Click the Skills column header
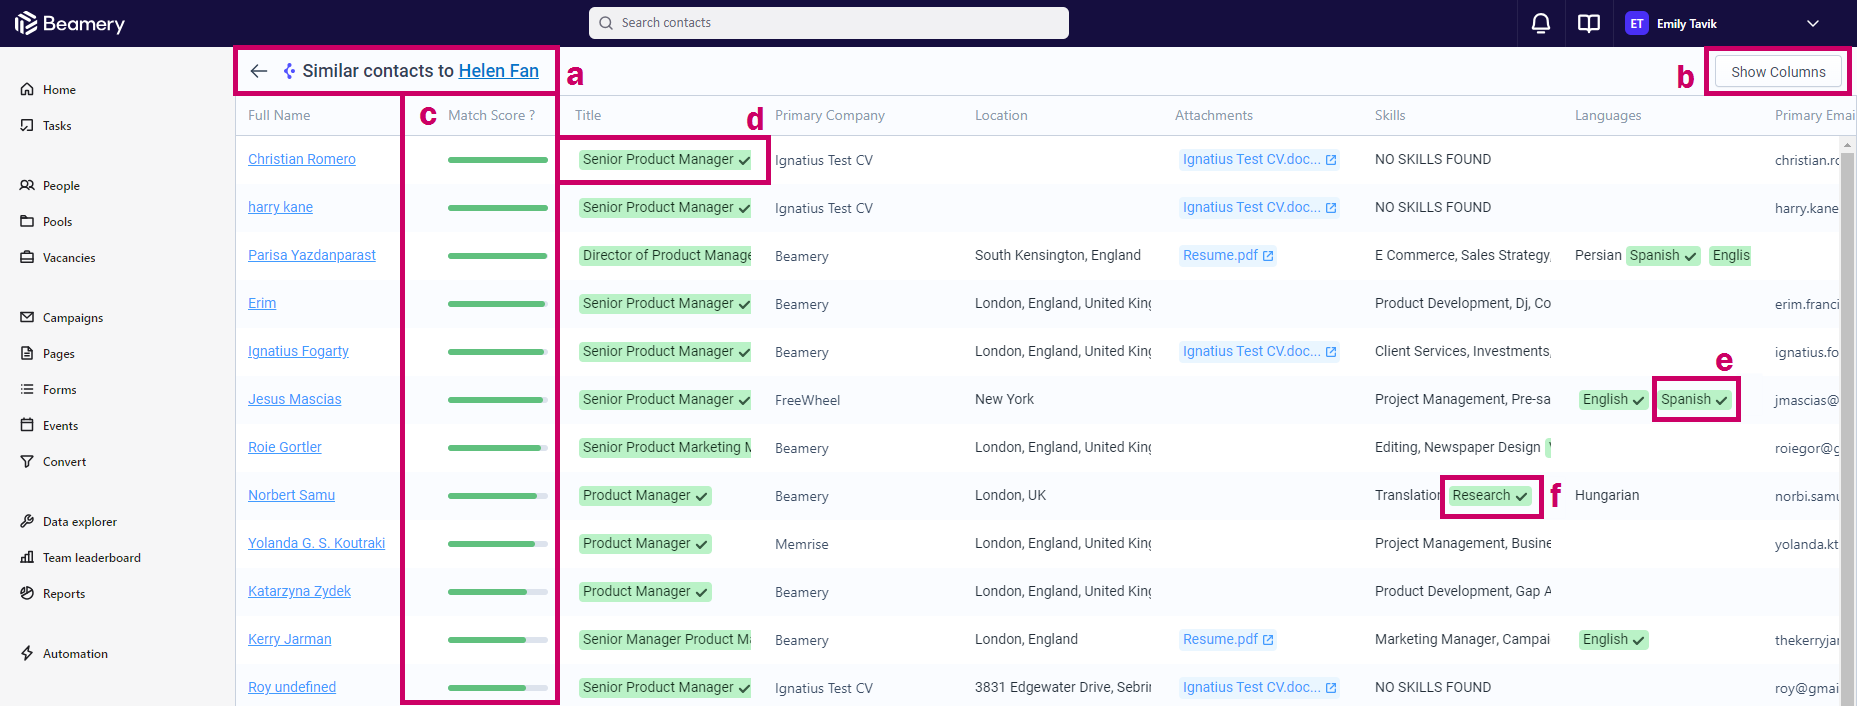This screenshot has width=1857, height=706. tap(1390, 115)
